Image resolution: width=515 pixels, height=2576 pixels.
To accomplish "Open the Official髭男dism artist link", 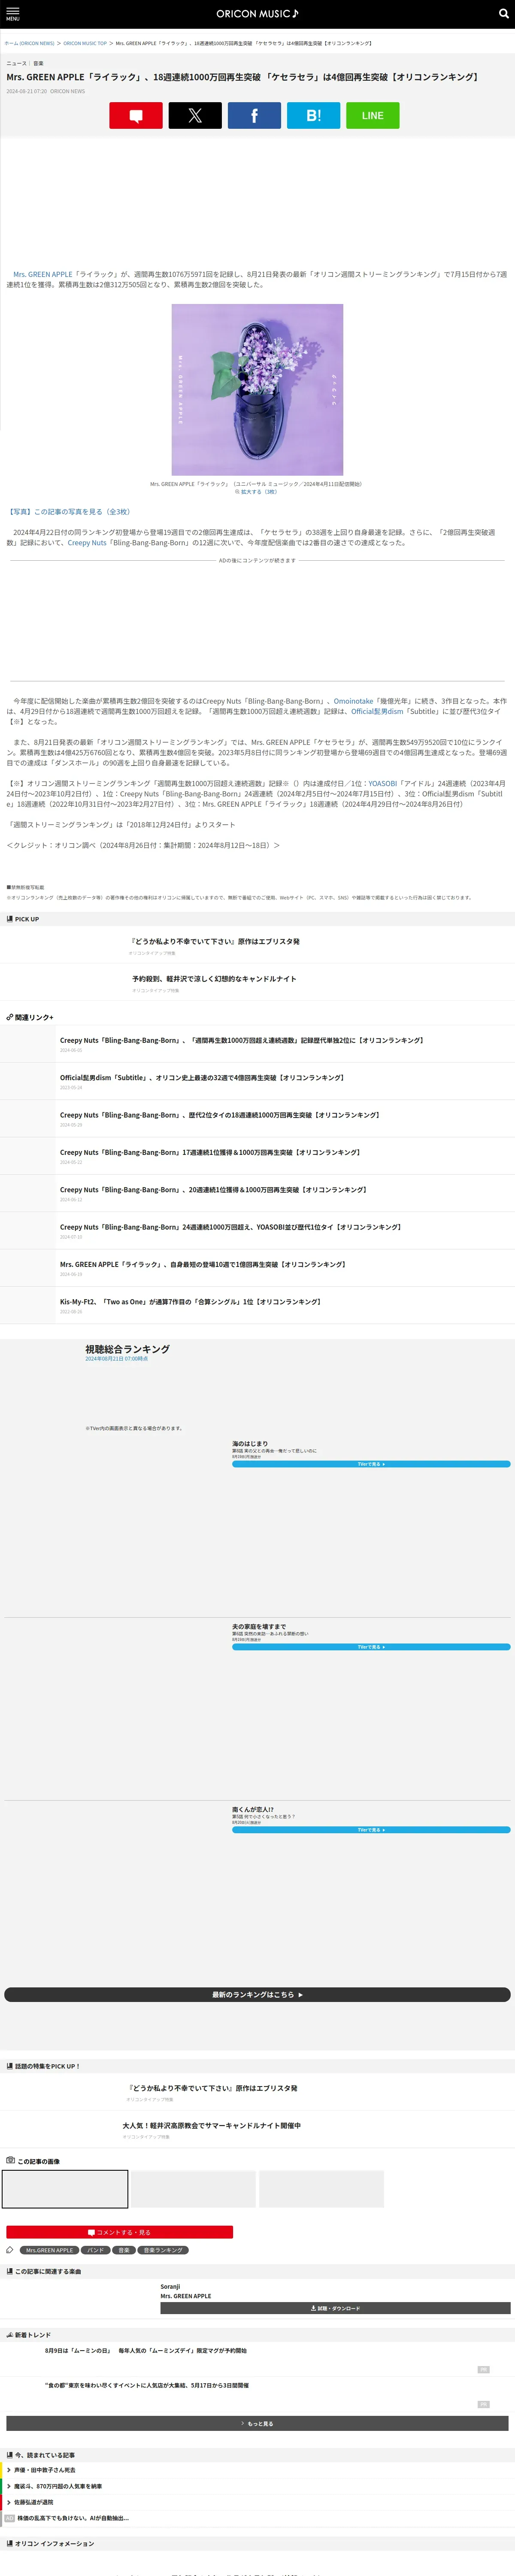I will click(x=377, y=711).
